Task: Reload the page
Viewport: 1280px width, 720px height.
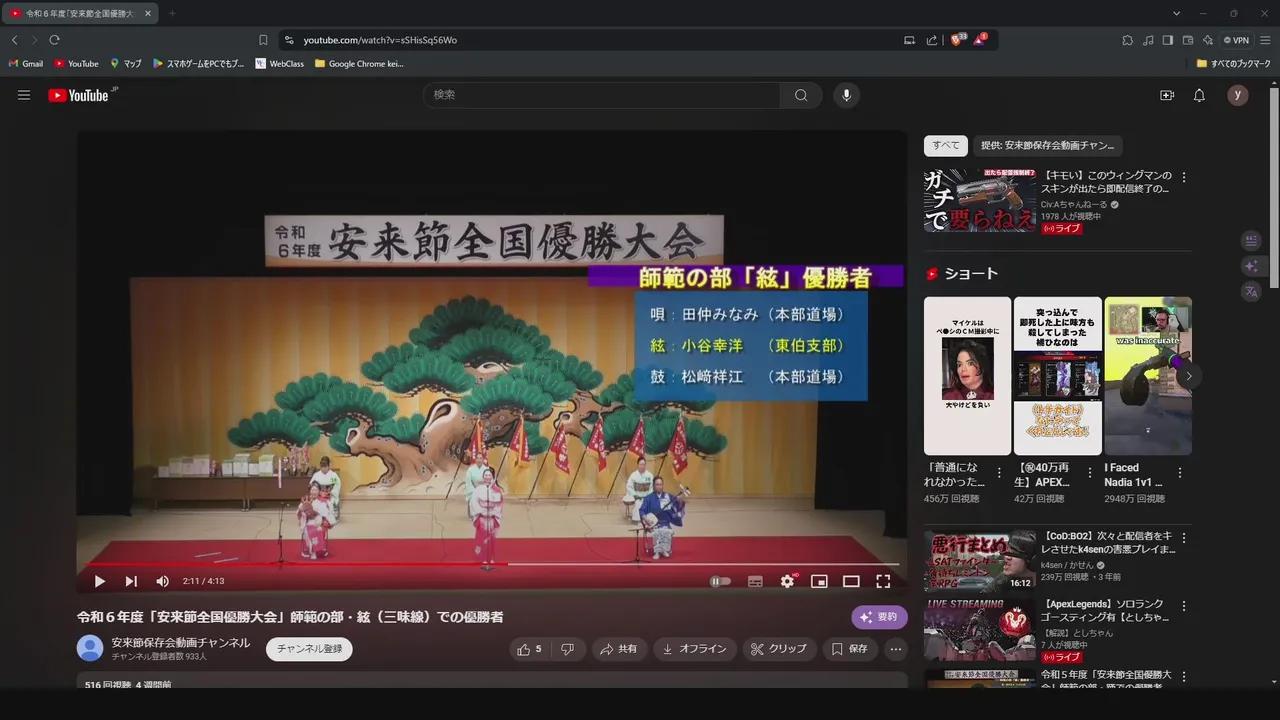Action: click(54, 40)
